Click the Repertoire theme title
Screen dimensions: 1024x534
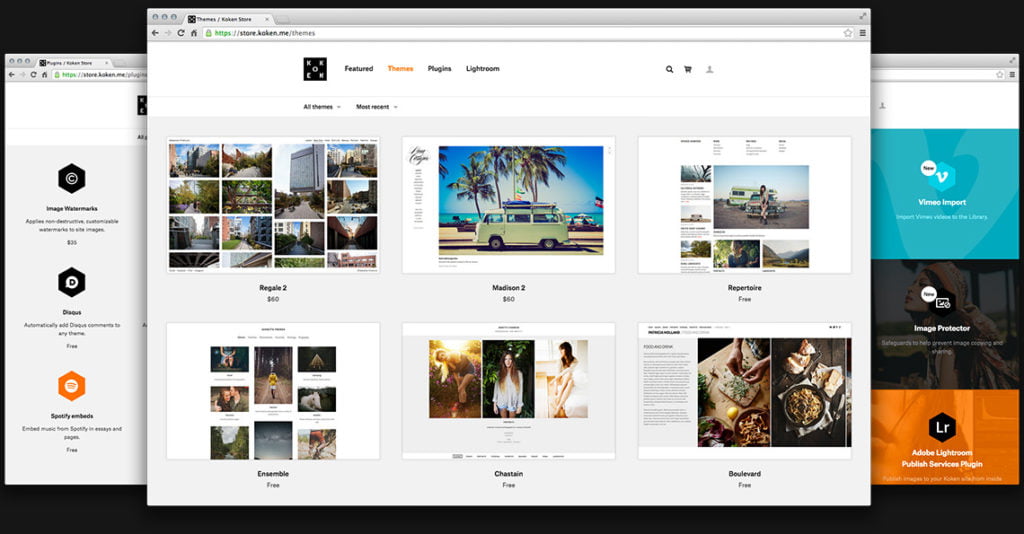tap(744, 288)
